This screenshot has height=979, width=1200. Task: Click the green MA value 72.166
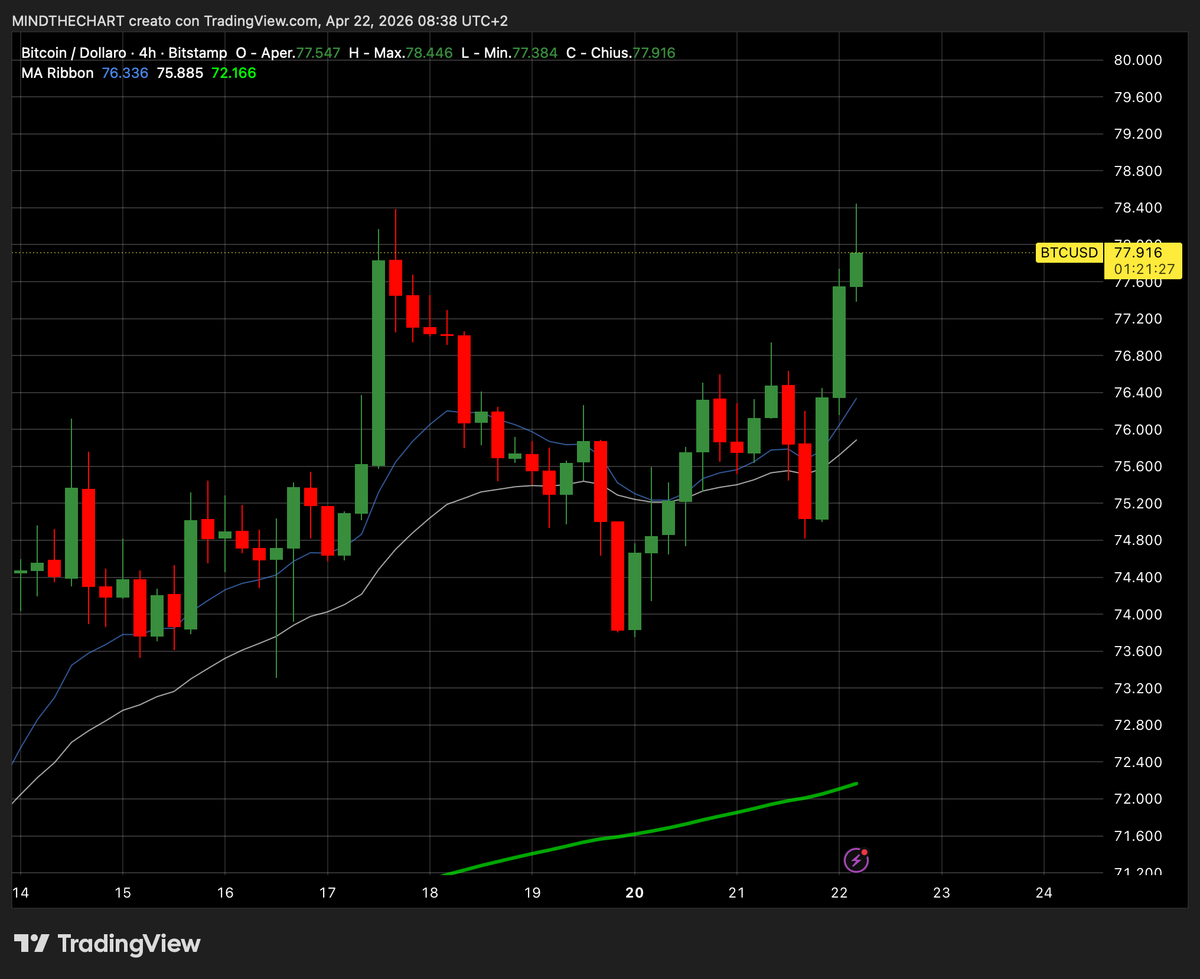click(x=233, y=72)
